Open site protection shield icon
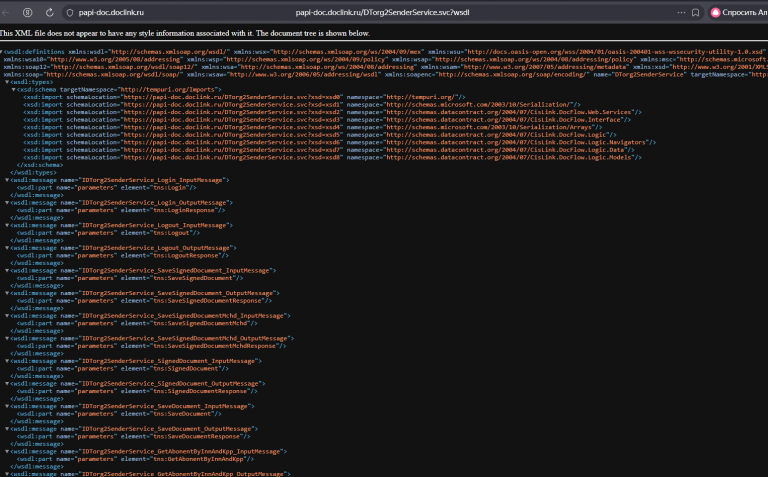The width and height of the screenshot is (768, 477). (70, 13)
